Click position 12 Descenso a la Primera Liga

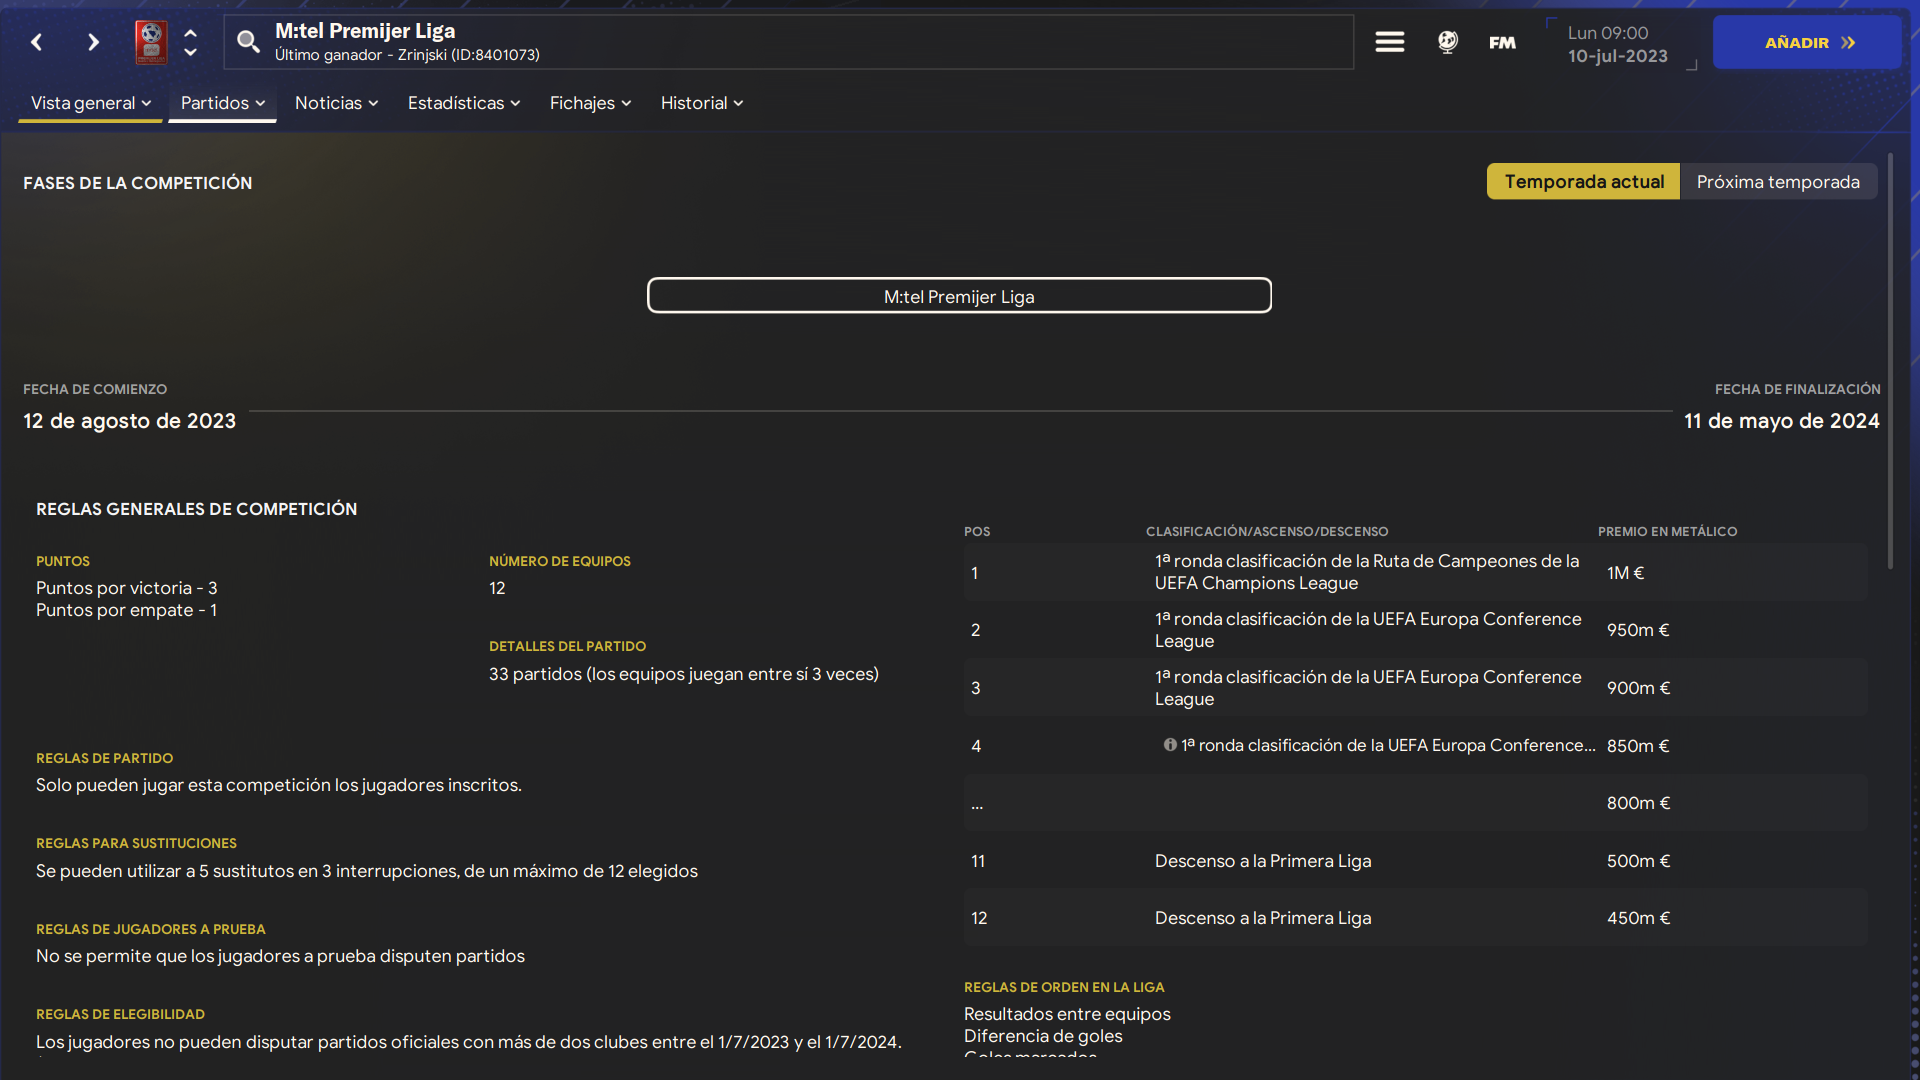pyautogui.click(x=1415, y=918)
